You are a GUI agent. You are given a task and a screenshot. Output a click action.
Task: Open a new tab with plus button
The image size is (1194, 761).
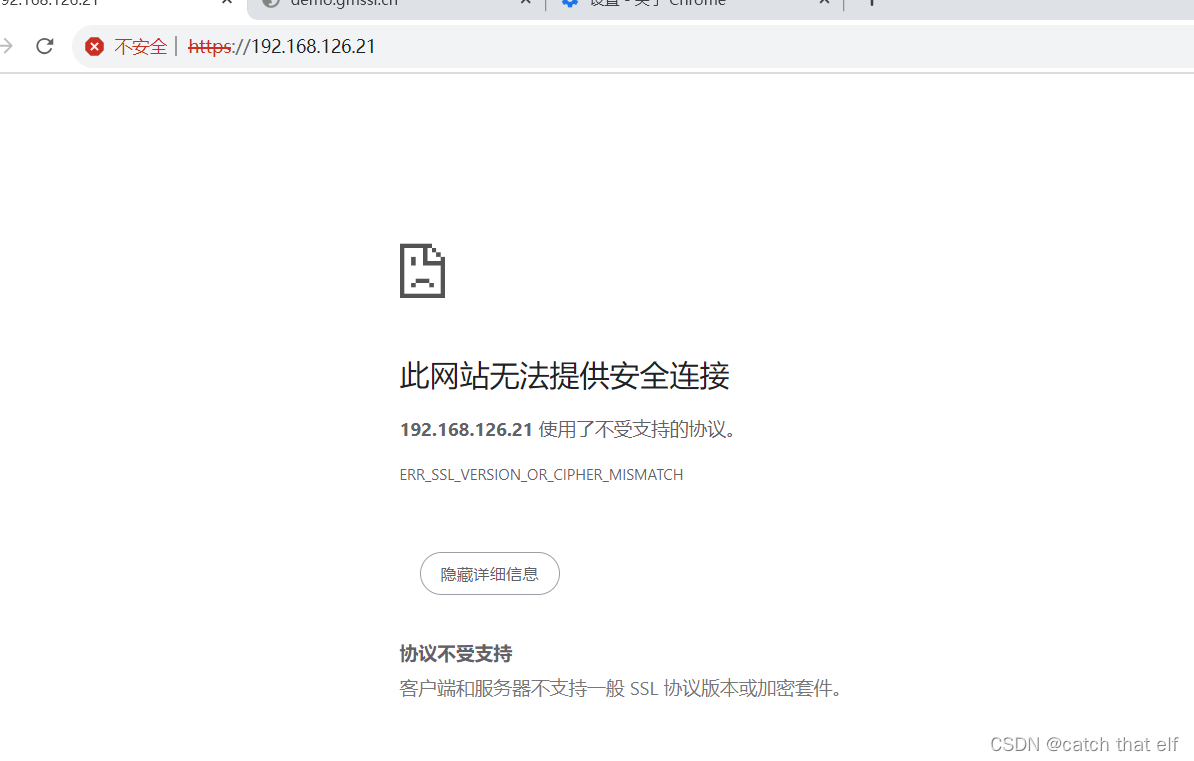tap(872, 4)
